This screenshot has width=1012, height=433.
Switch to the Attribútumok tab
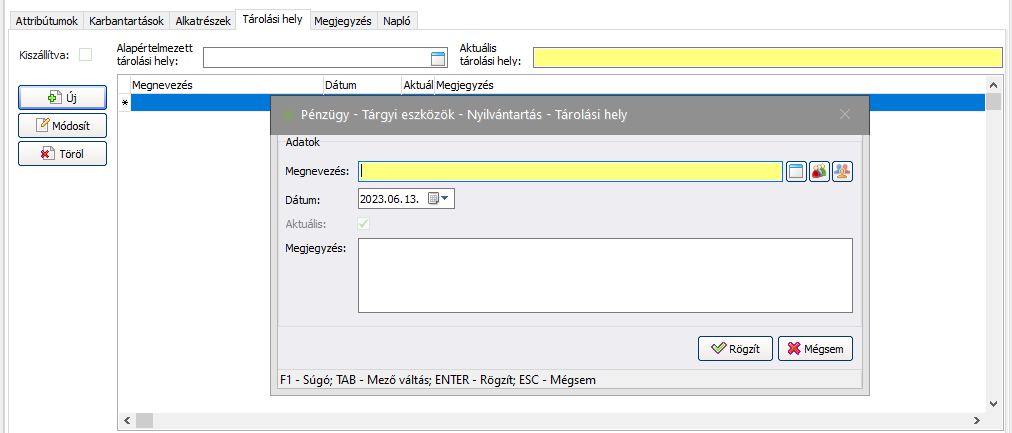tap(47, 20)
